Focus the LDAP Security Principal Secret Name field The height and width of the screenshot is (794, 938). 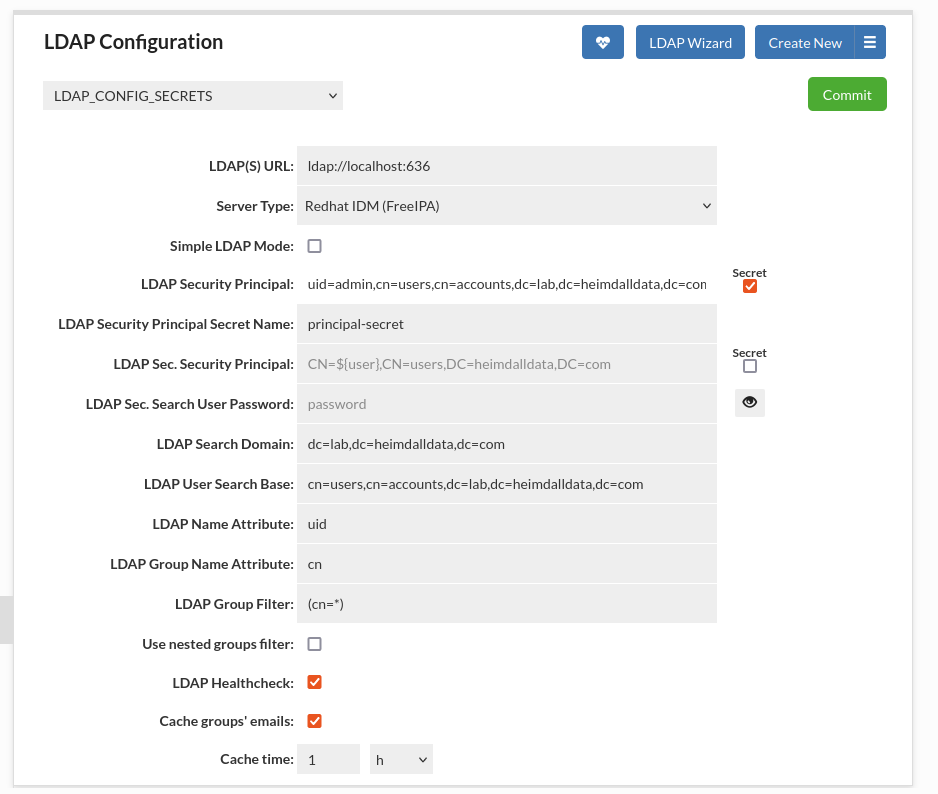tap(507, 324)
